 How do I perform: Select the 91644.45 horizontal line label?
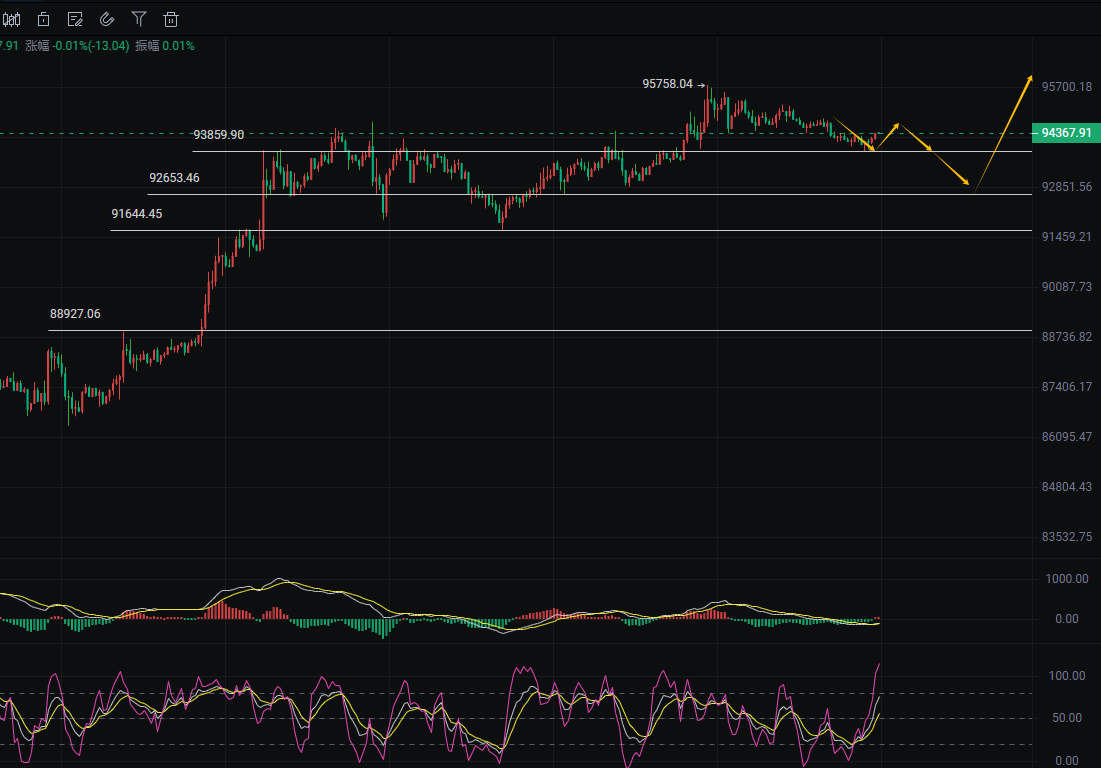click(137, 214)
